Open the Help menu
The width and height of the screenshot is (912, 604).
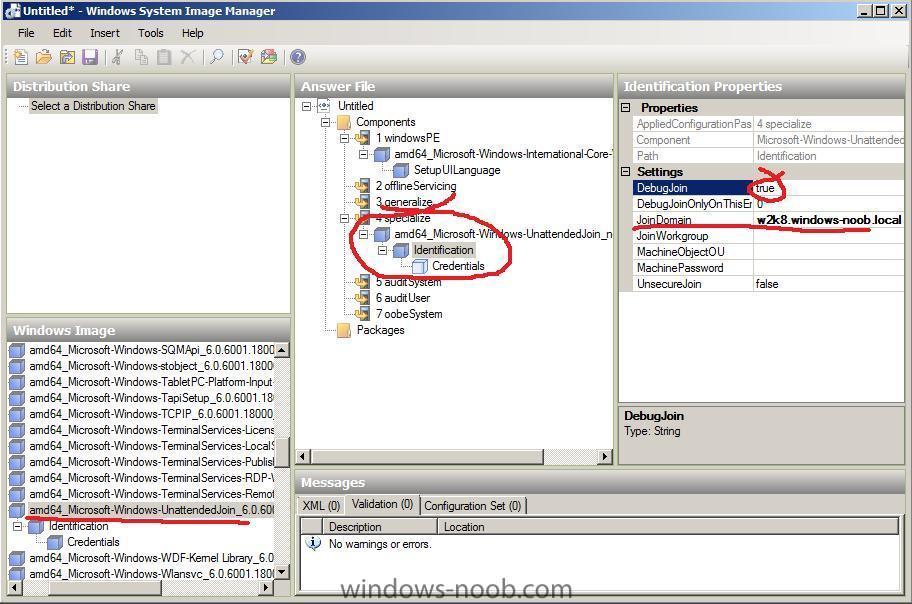point(193,33)
